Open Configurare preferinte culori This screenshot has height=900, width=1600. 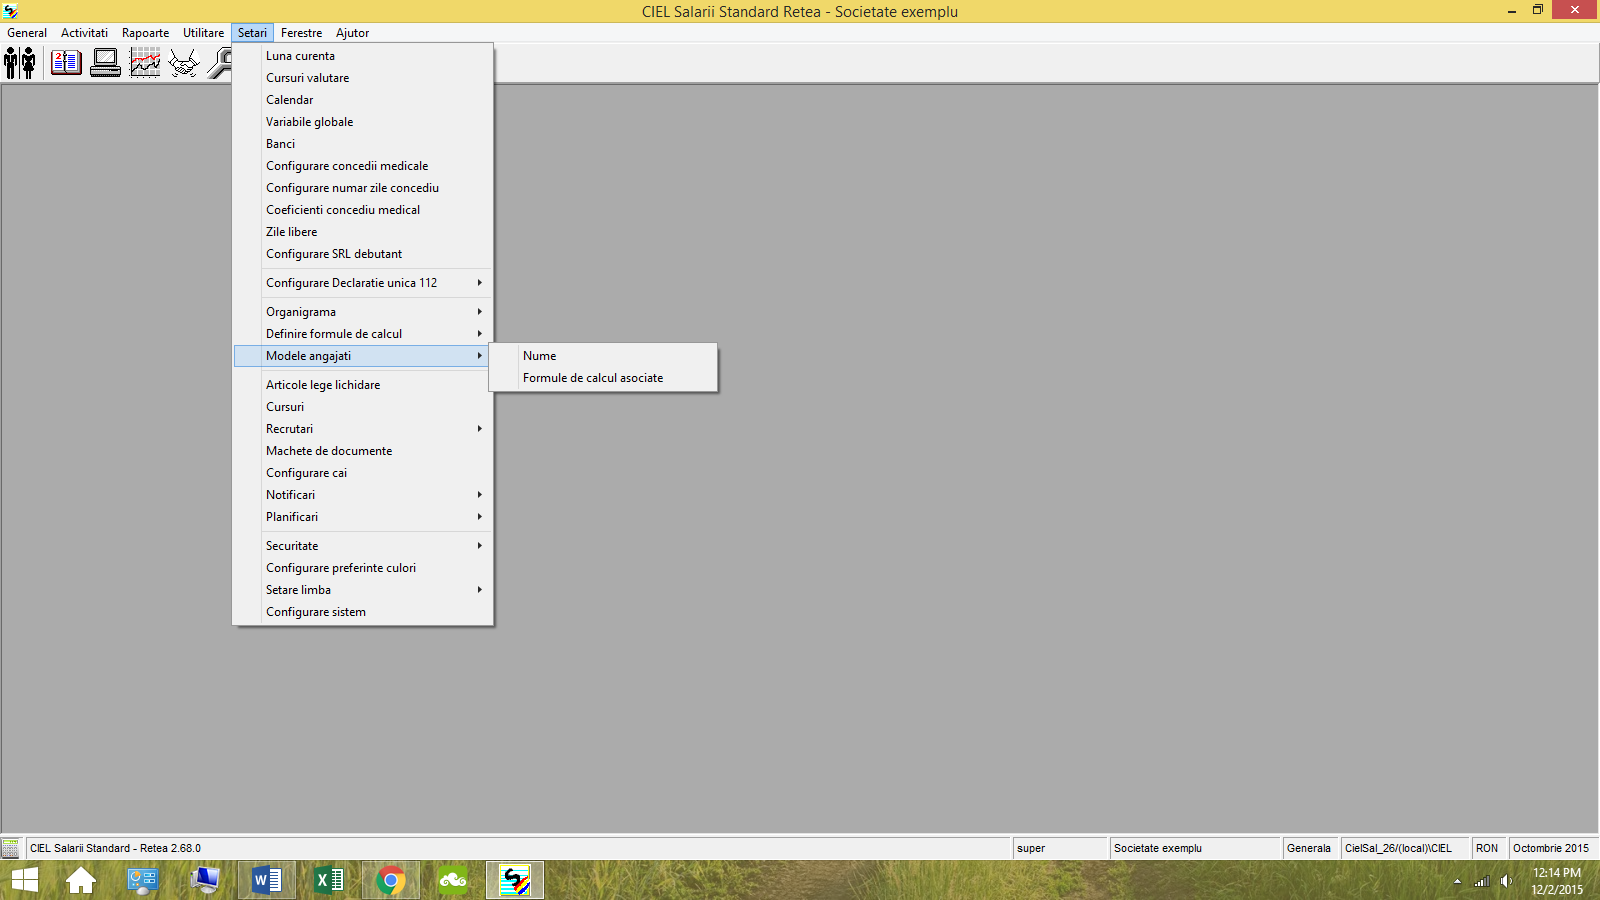363,568
